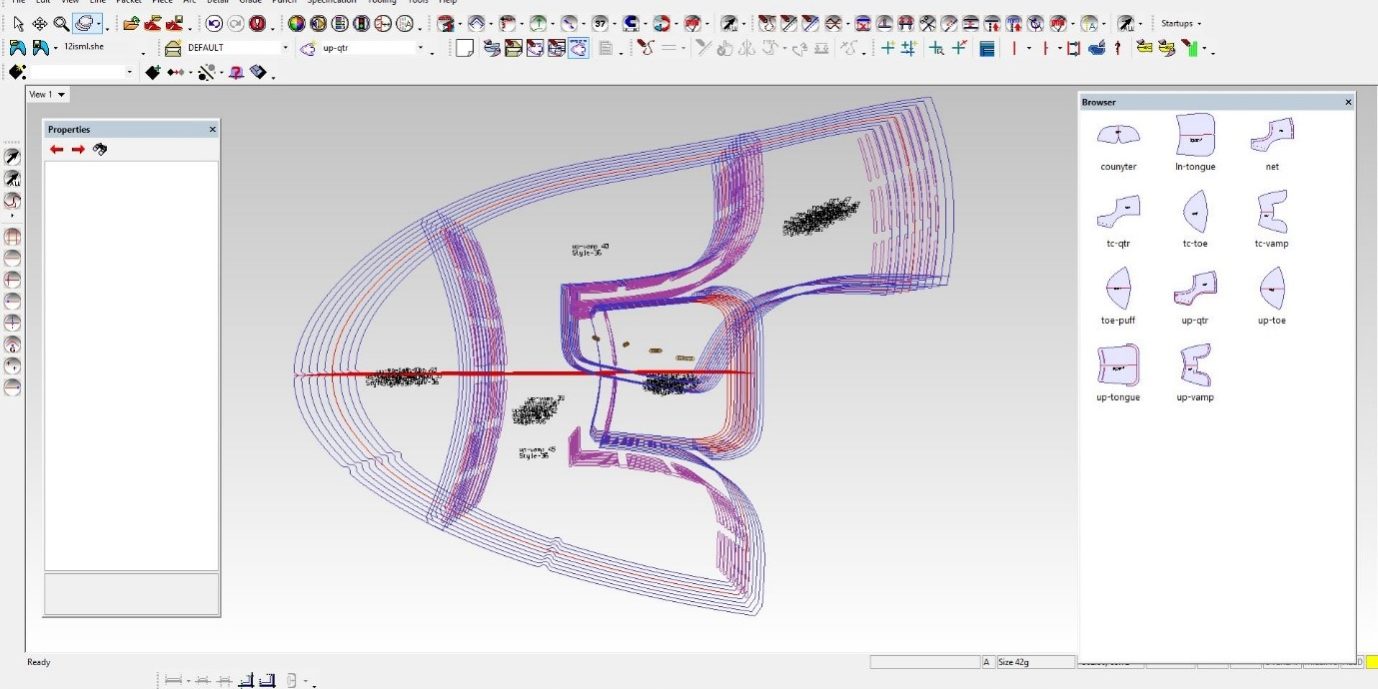This screenshot has width=1378, height=689.
Task: Click the undo icon in toolbar
Action: 214,23
